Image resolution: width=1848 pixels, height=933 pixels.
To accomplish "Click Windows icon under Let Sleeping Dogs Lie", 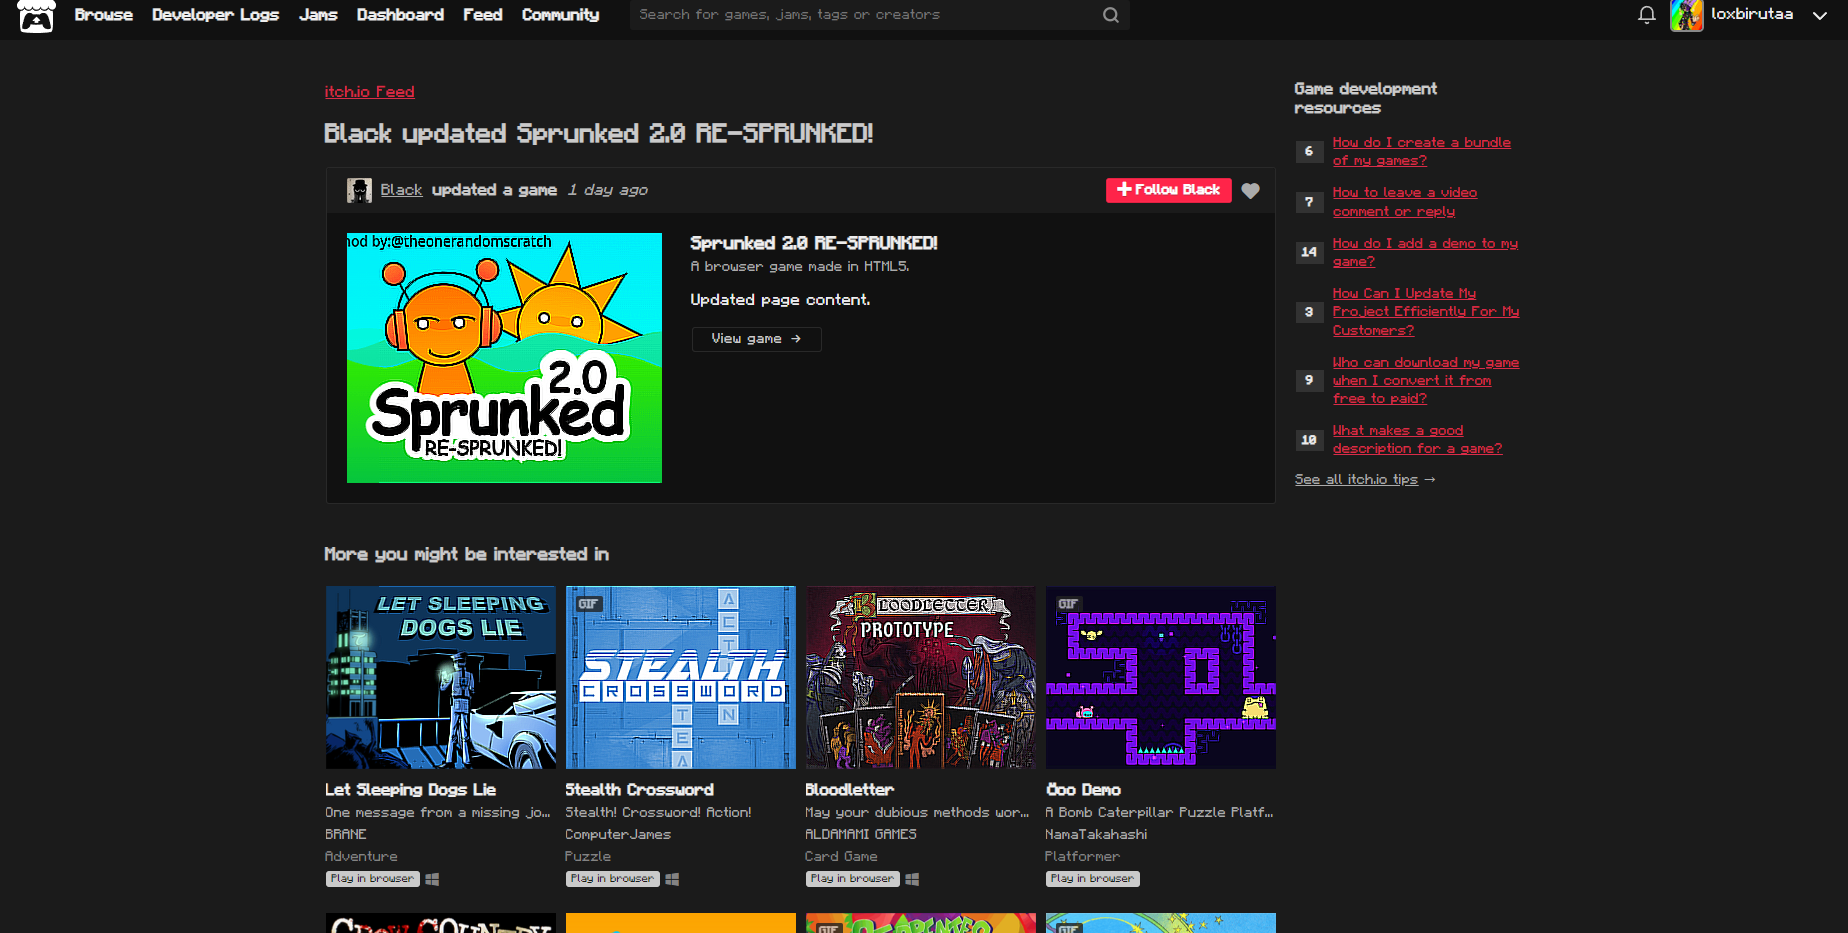I will coord(432,879).
